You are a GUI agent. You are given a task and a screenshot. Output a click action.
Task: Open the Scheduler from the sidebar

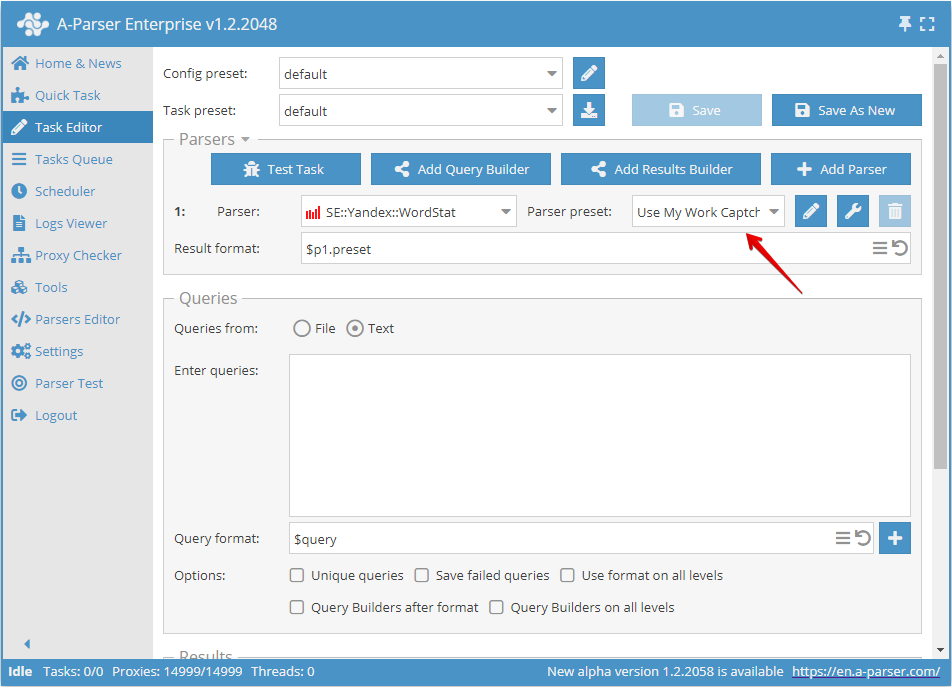[x=63, y=191]
